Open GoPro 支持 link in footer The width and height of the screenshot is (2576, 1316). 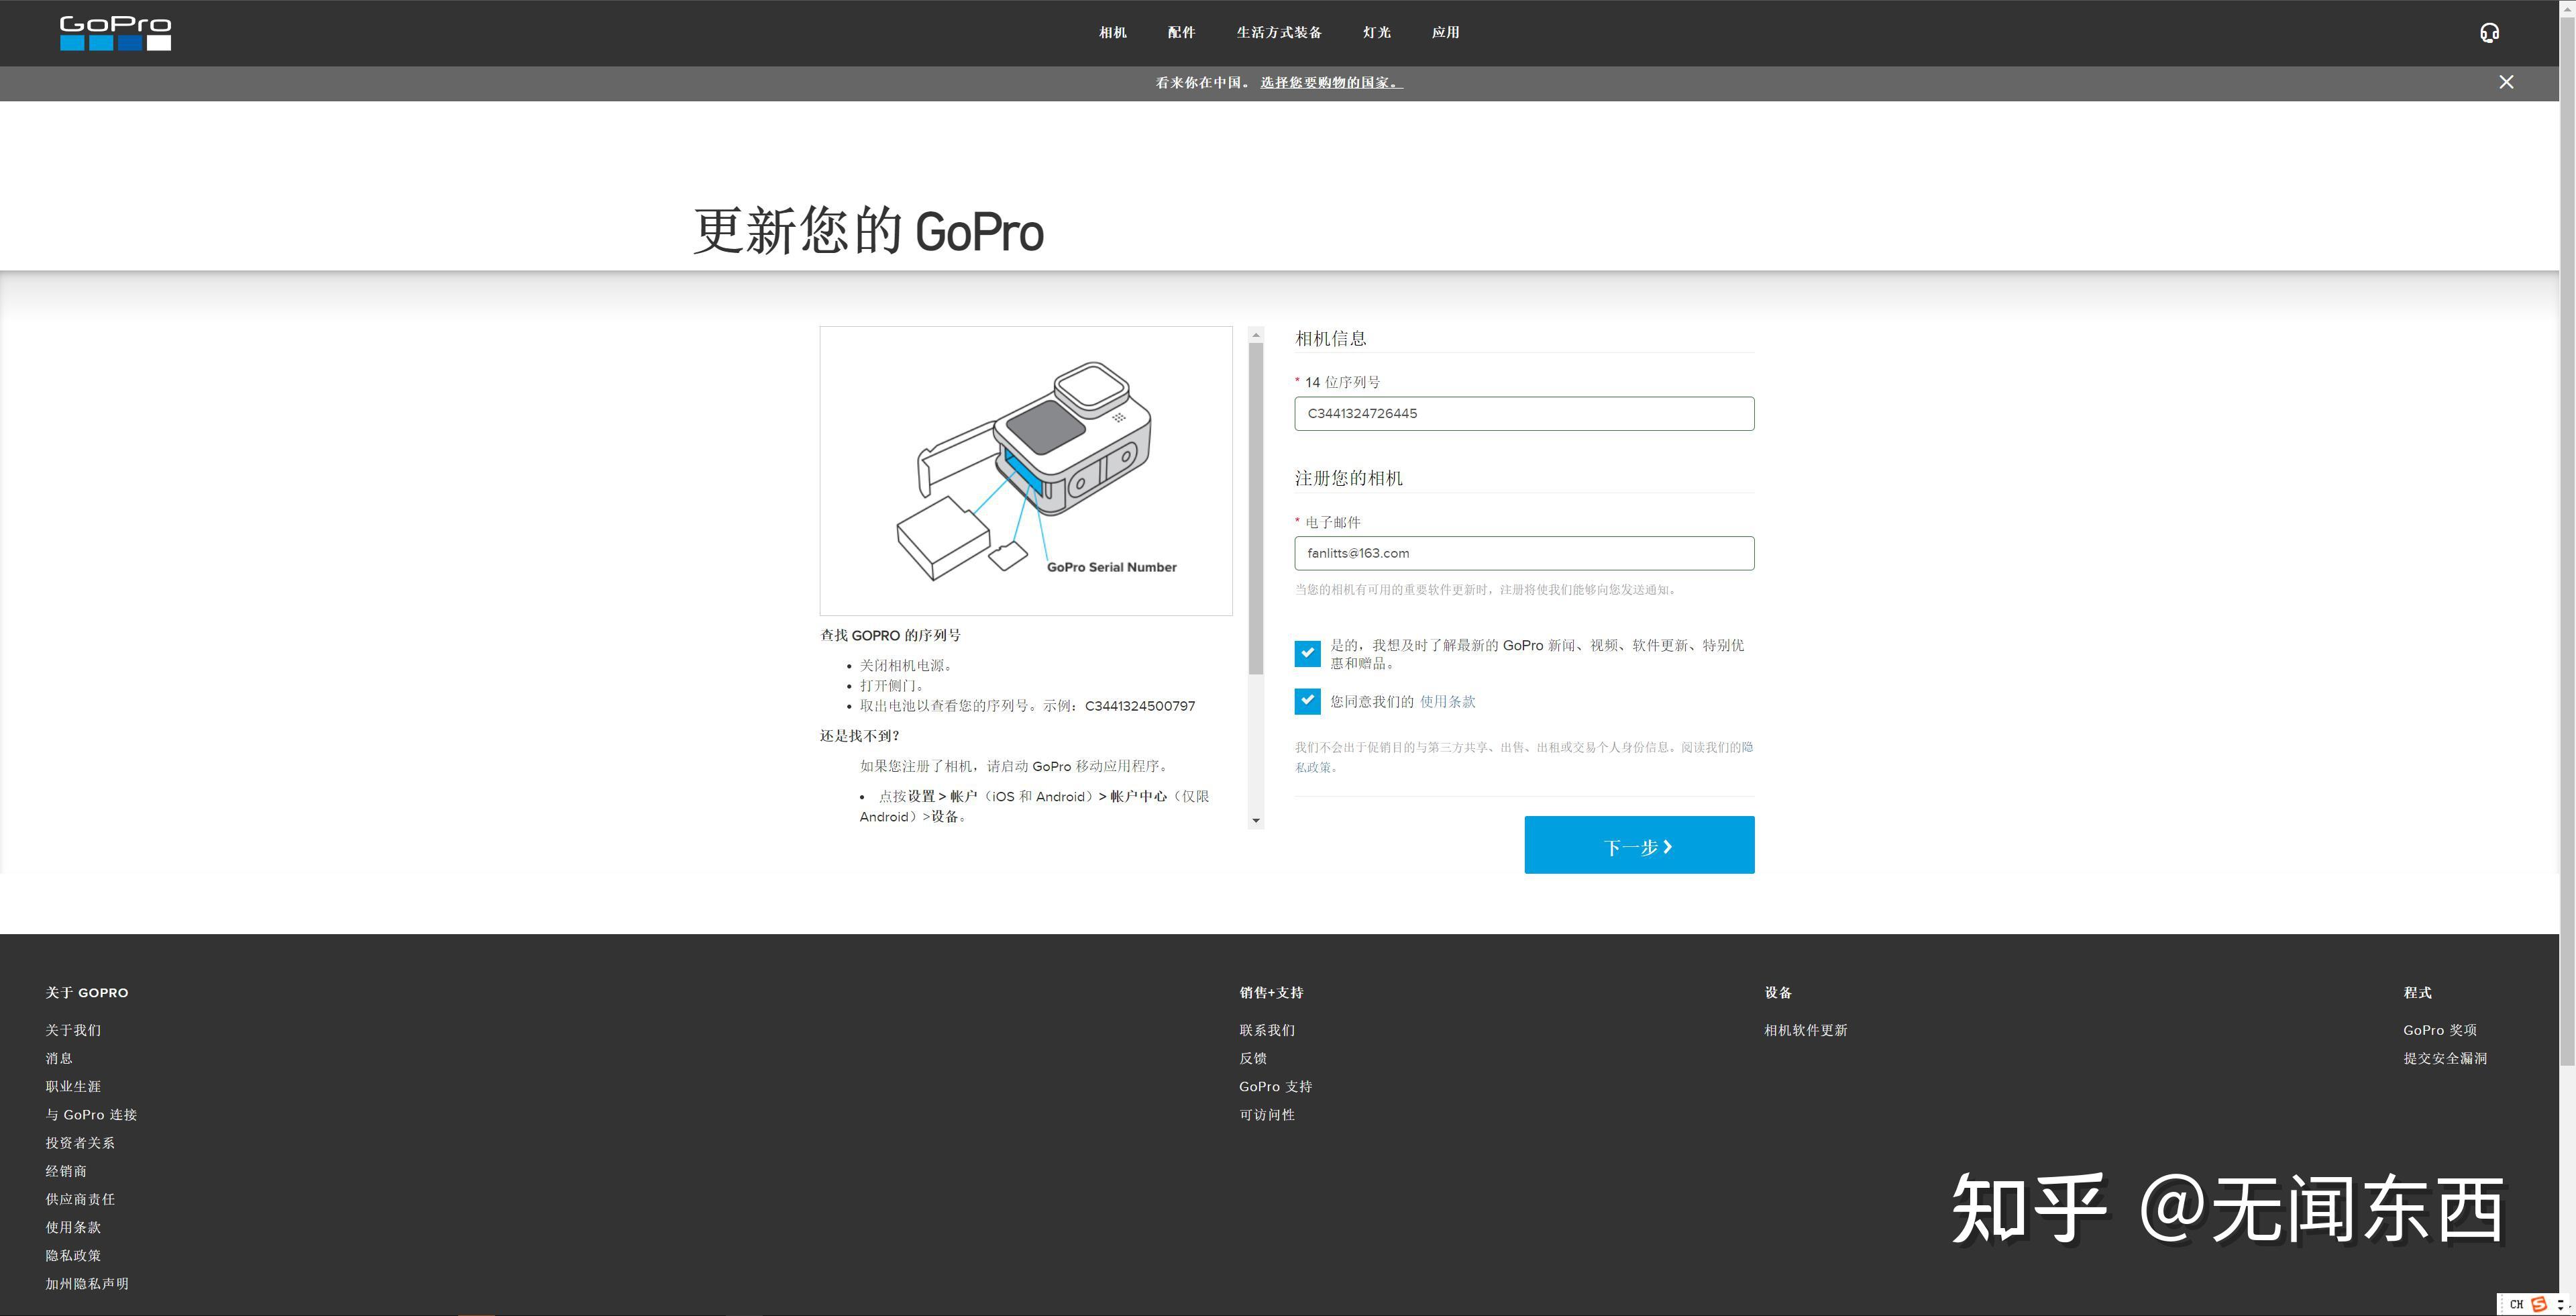tap(1275, 1086)
